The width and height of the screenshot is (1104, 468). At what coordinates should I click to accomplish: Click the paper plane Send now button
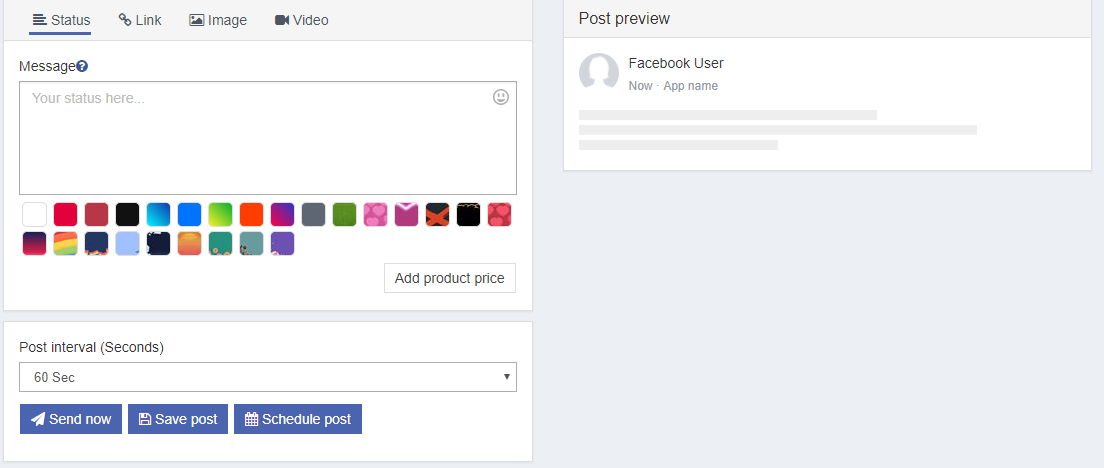(x=71, y=419)
